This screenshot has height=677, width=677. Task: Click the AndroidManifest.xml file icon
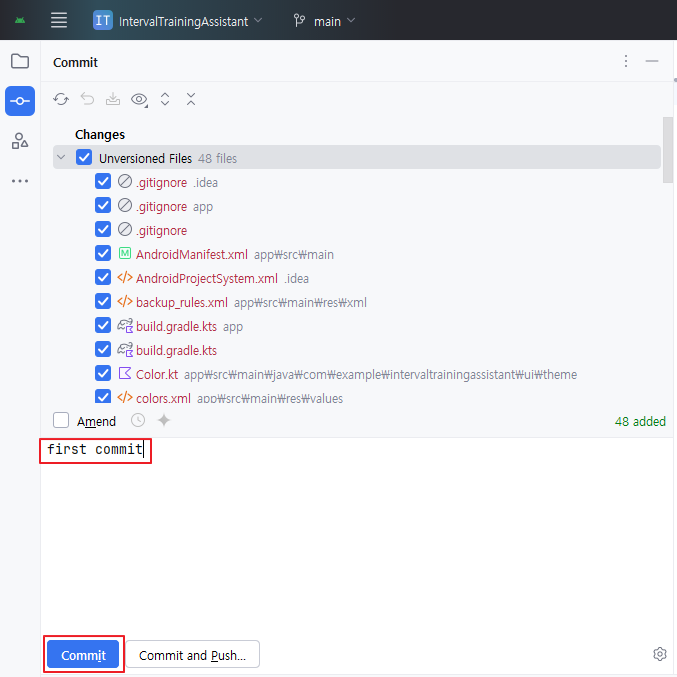[x=125, y=253]
